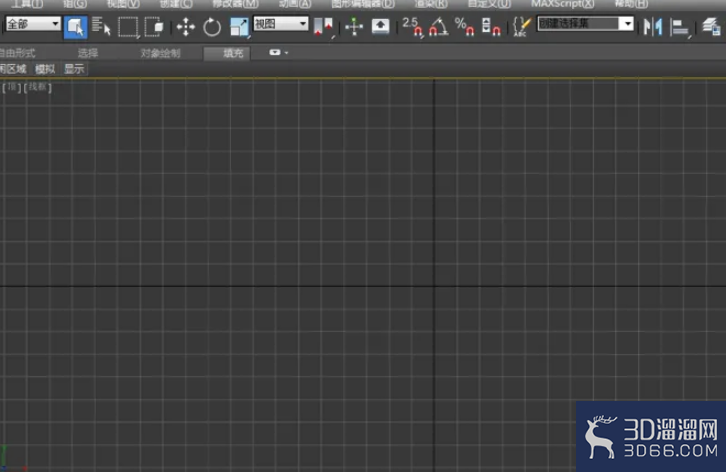The width and height of the screenshot is (726, 472).
Task: Click the Mirror tool icon
Action: (x=653, y=27)
